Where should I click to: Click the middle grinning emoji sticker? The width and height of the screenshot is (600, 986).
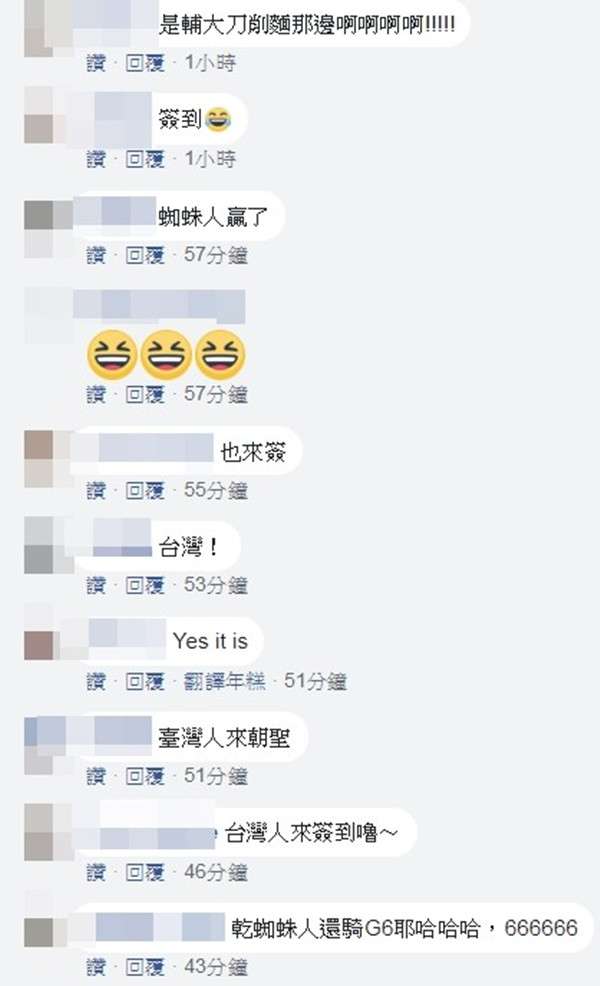tap(166, 355)
